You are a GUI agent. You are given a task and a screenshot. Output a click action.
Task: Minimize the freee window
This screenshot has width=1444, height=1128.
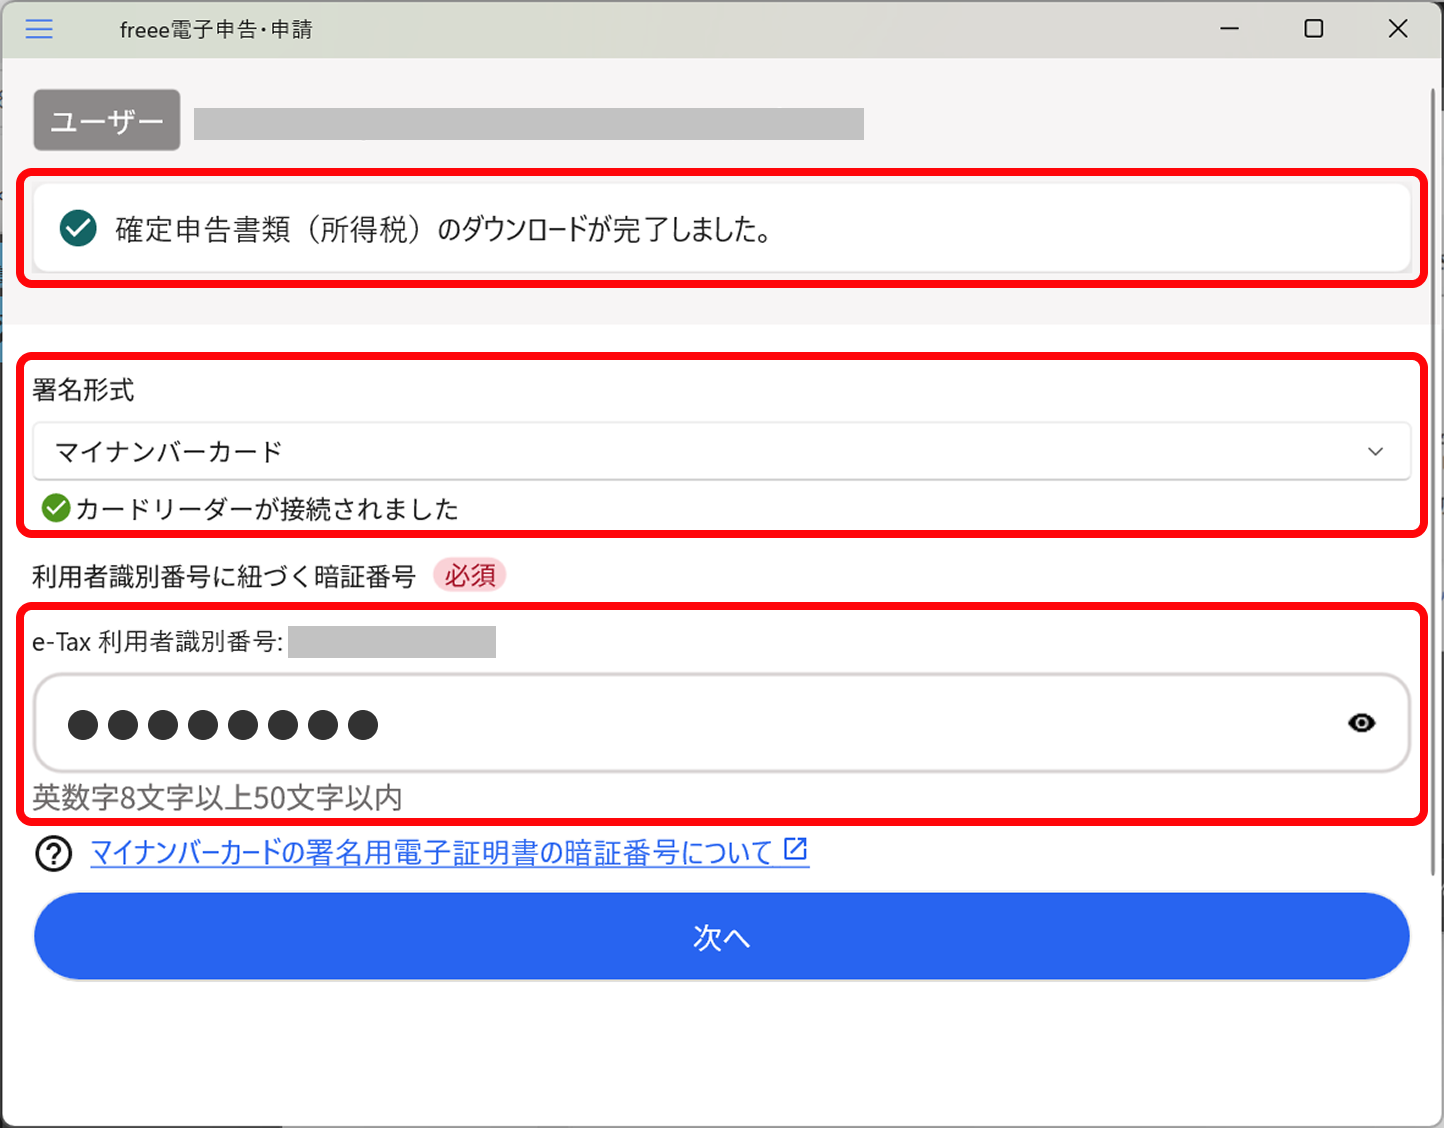tap(1230, 29)
